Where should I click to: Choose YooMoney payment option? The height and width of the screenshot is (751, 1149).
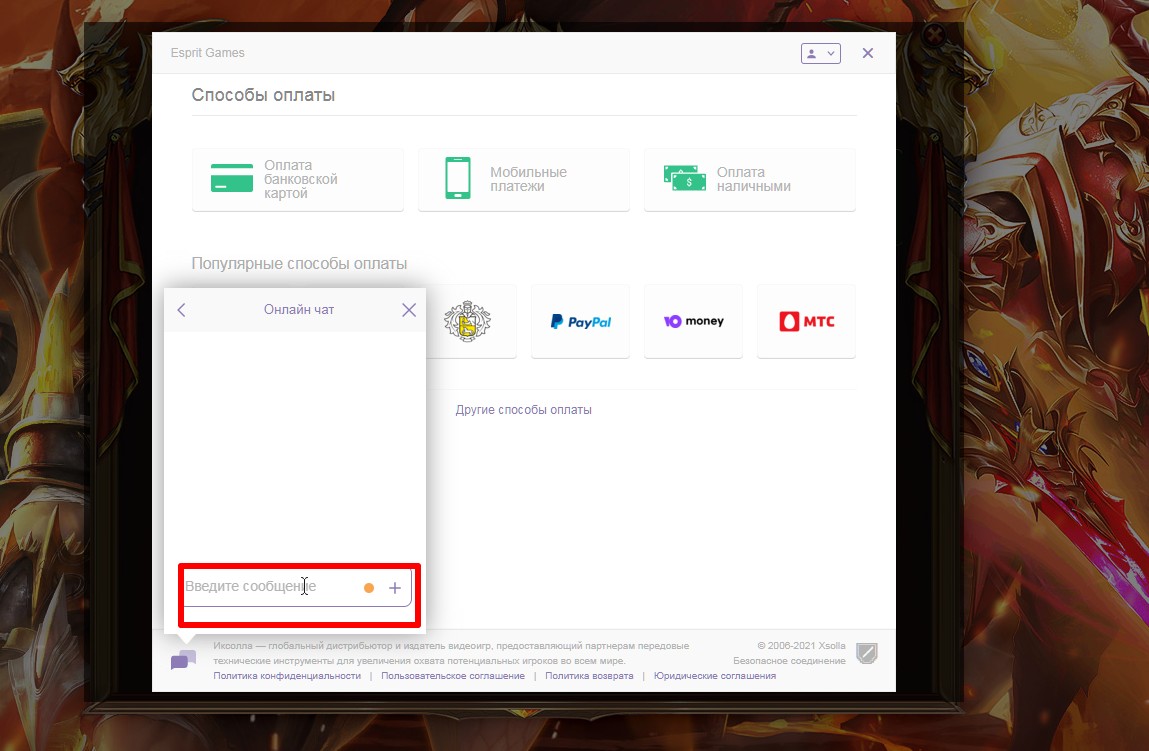pyautogui.click(x=693, y=322)
